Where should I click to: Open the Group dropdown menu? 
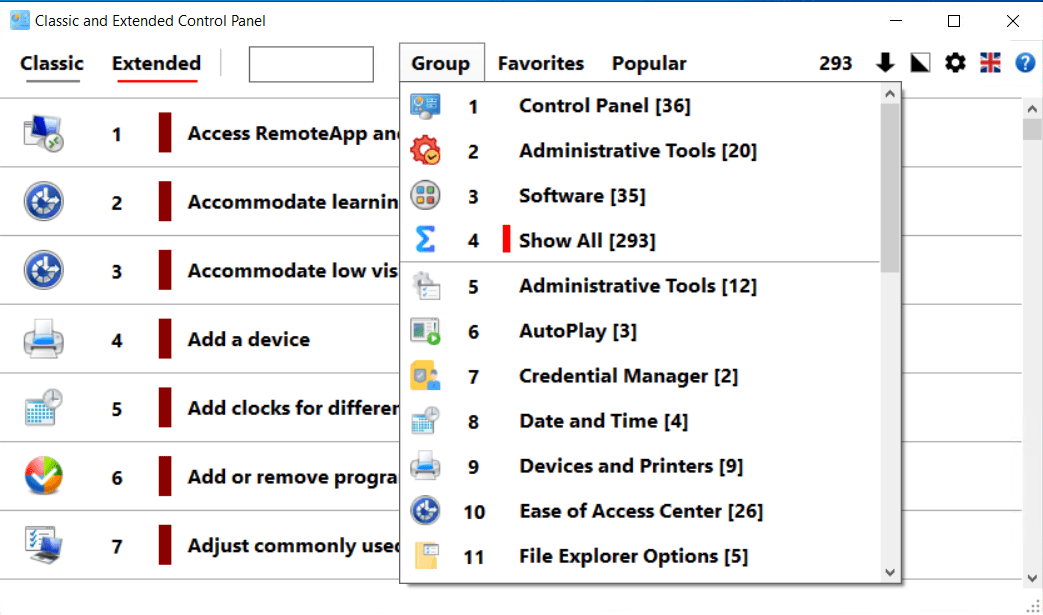[x=440, y=63]
